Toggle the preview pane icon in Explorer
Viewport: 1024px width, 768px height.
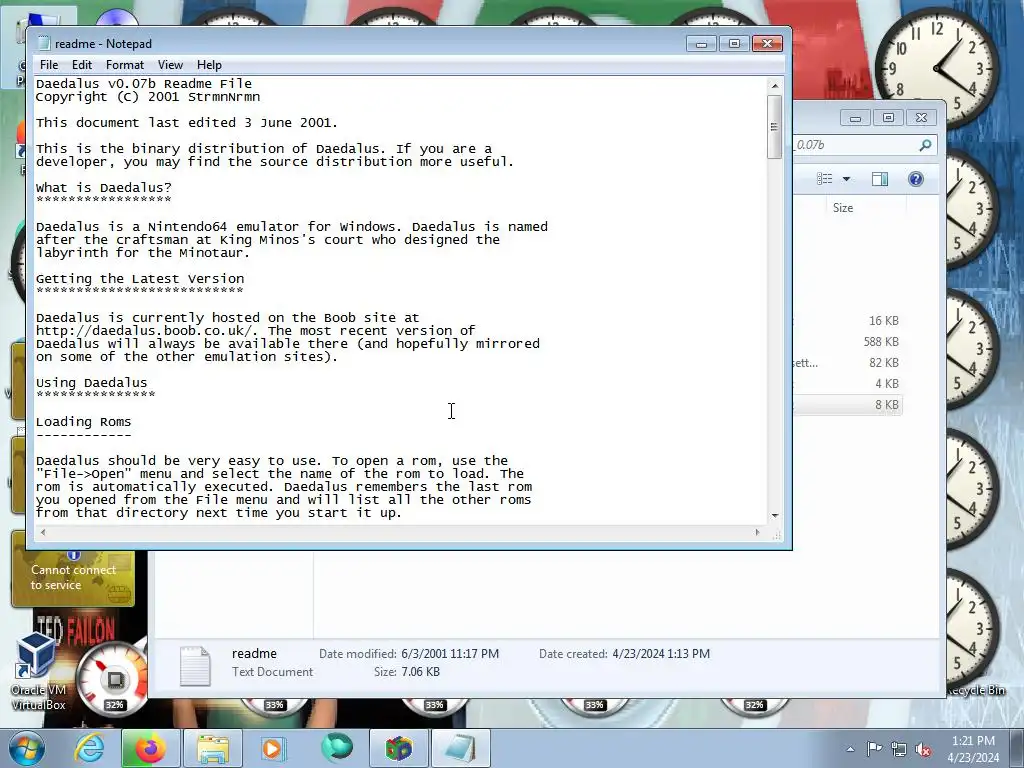880,179
